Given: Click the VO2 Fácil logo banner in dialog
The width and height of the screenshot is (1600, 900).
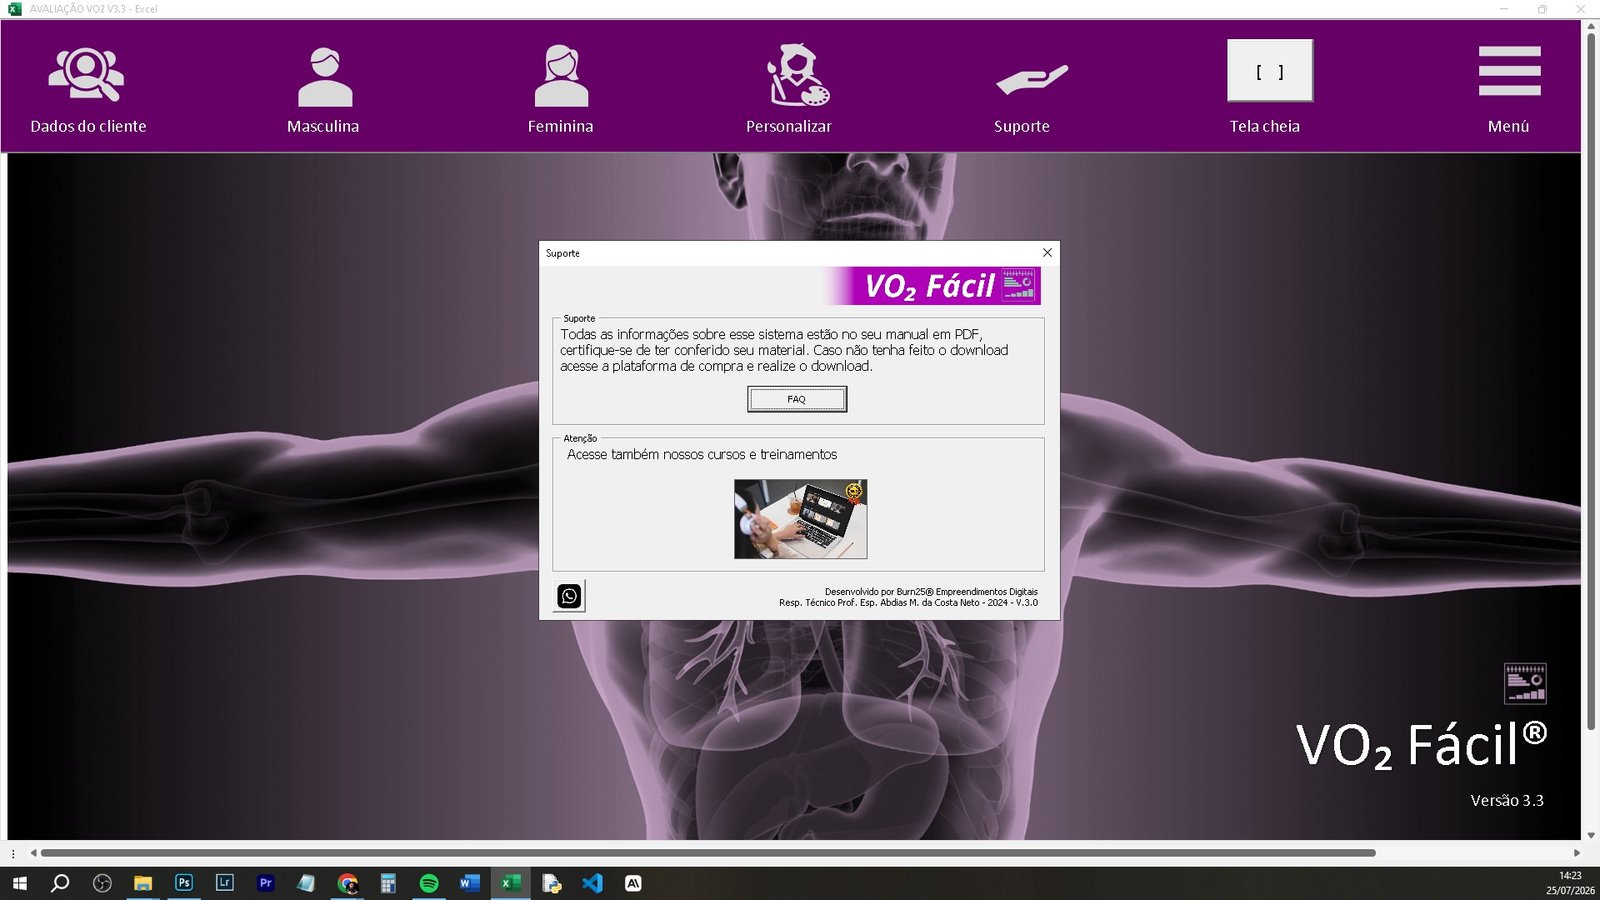Looking at the screenshot, I should click(x=932, y=286).
